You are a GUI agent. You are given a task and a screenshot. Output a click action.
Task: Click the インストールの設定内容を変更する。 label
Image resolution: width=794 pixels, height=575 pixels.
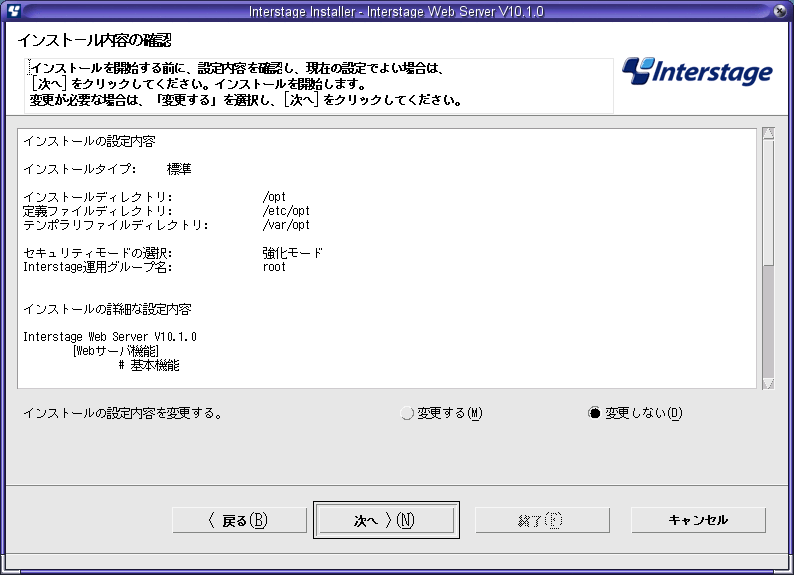[x=123, y=414]
